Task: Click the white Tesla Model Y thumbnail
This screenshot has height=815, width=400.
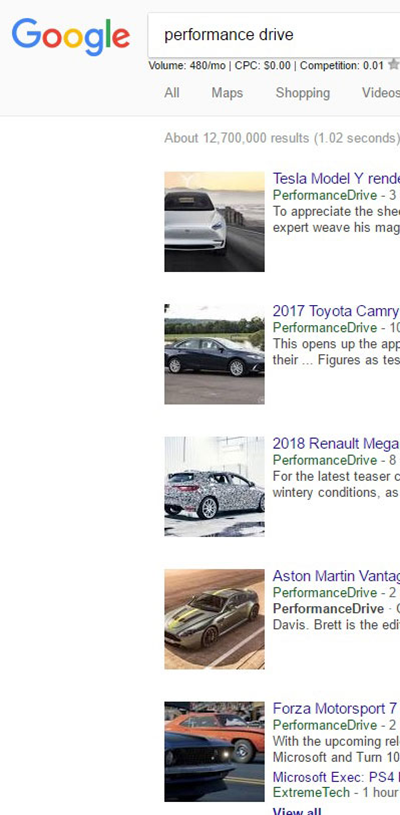Action: point(215,222)
